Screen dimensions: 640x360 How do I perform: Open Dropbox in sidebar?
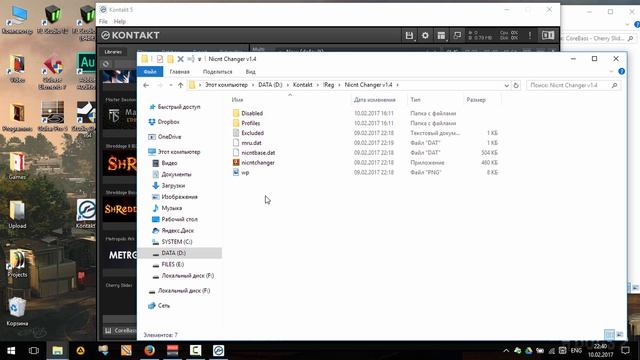[x=168, y=122]
